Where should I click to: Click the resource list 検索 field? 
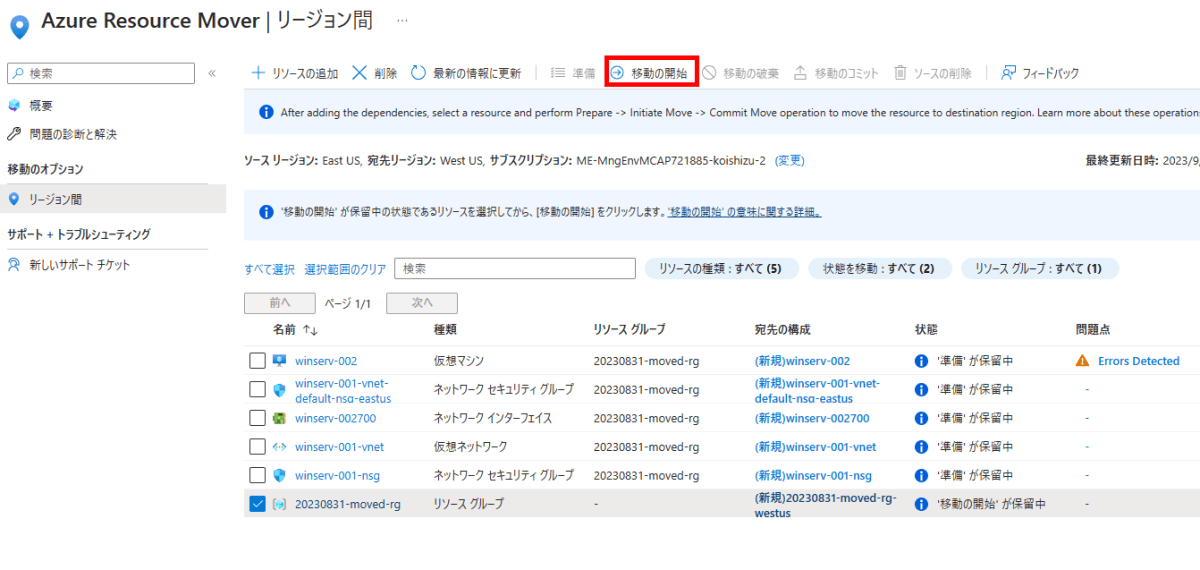click(515, 268)
